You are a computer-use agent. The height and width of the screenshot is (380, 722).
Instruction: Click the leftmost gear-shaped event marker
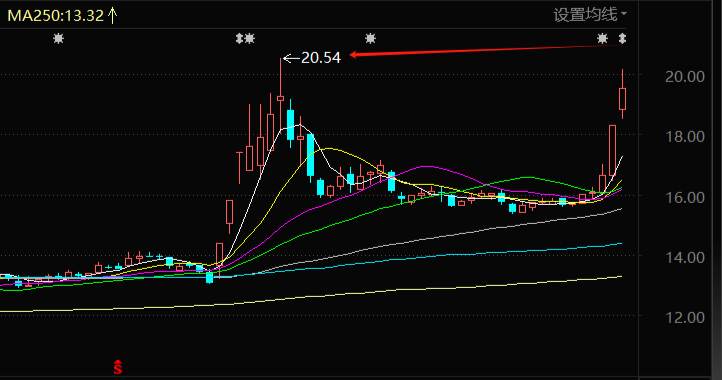tap(58, 39)
